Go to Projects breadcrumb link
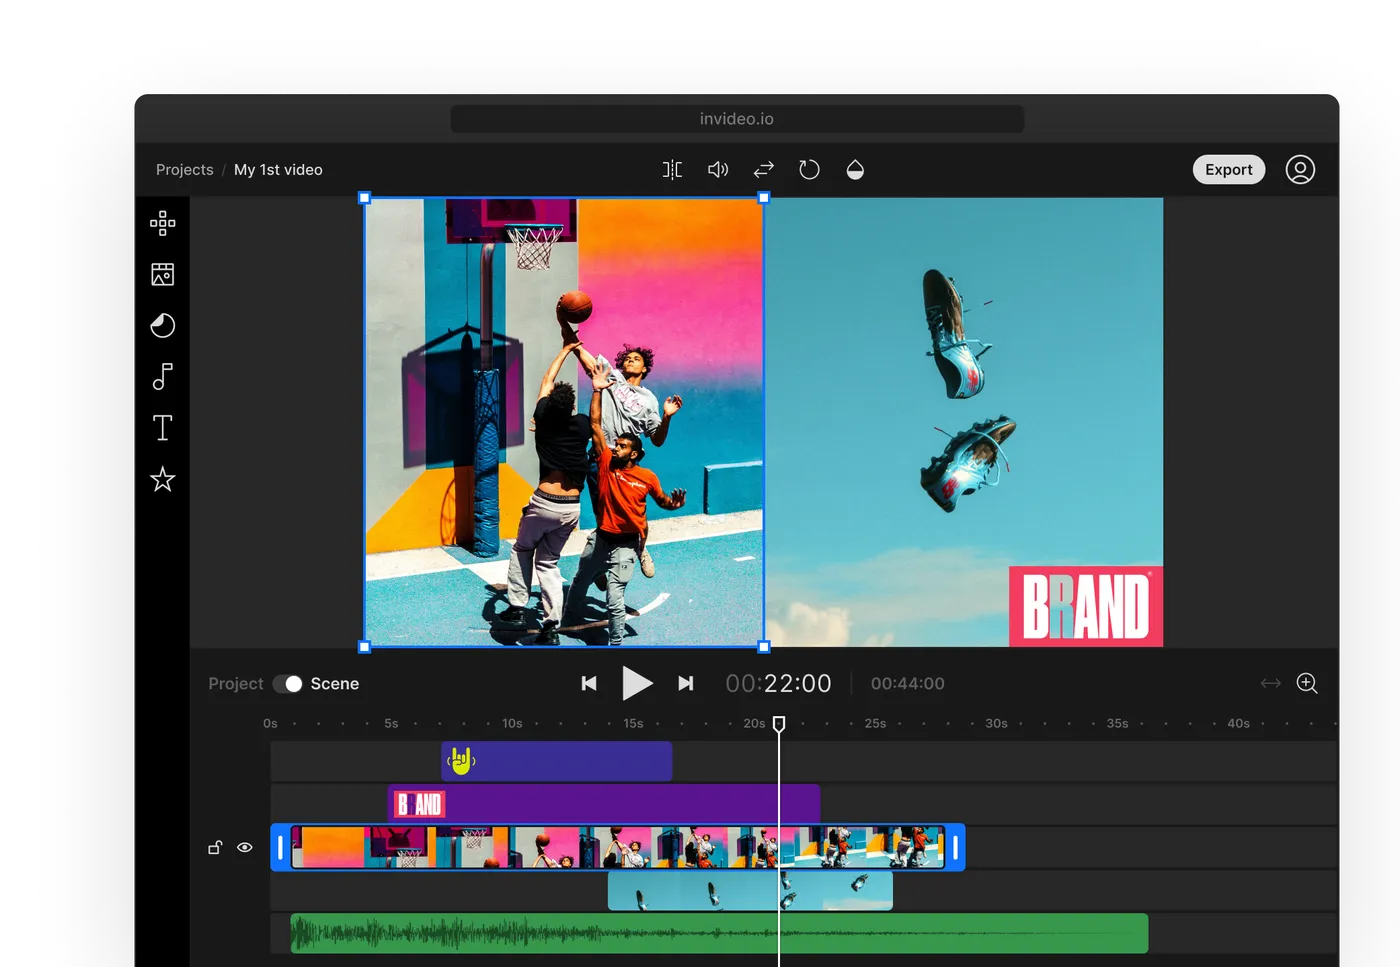The height and width of the screenshot is (967, 1400). point(184,170)
